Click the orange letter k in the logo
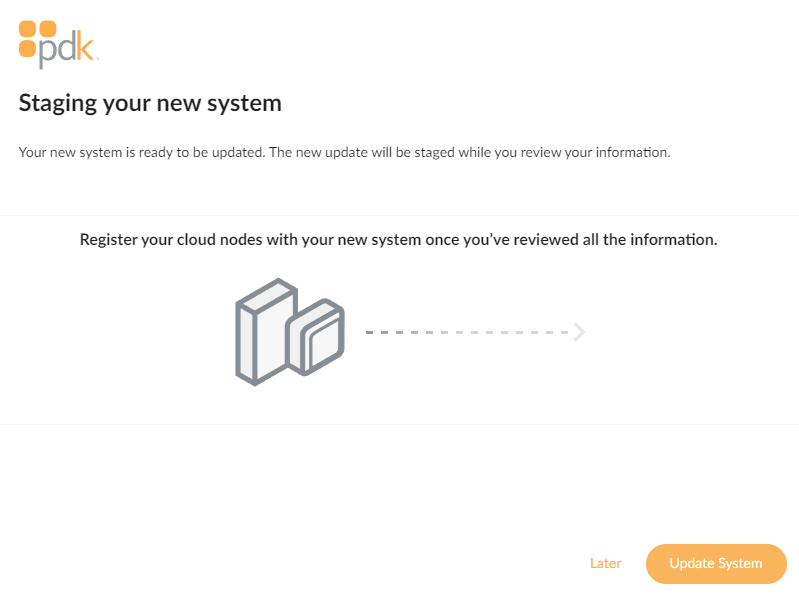This screenshot has width=799, height=600. tap(86, 47)
